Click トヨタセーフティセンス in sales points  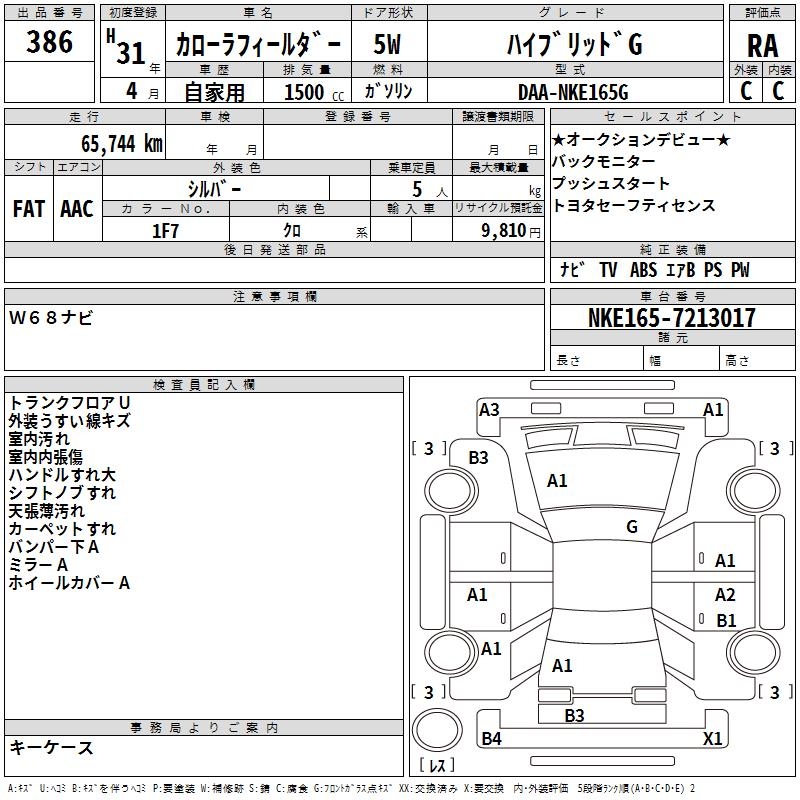click(634, 205)
